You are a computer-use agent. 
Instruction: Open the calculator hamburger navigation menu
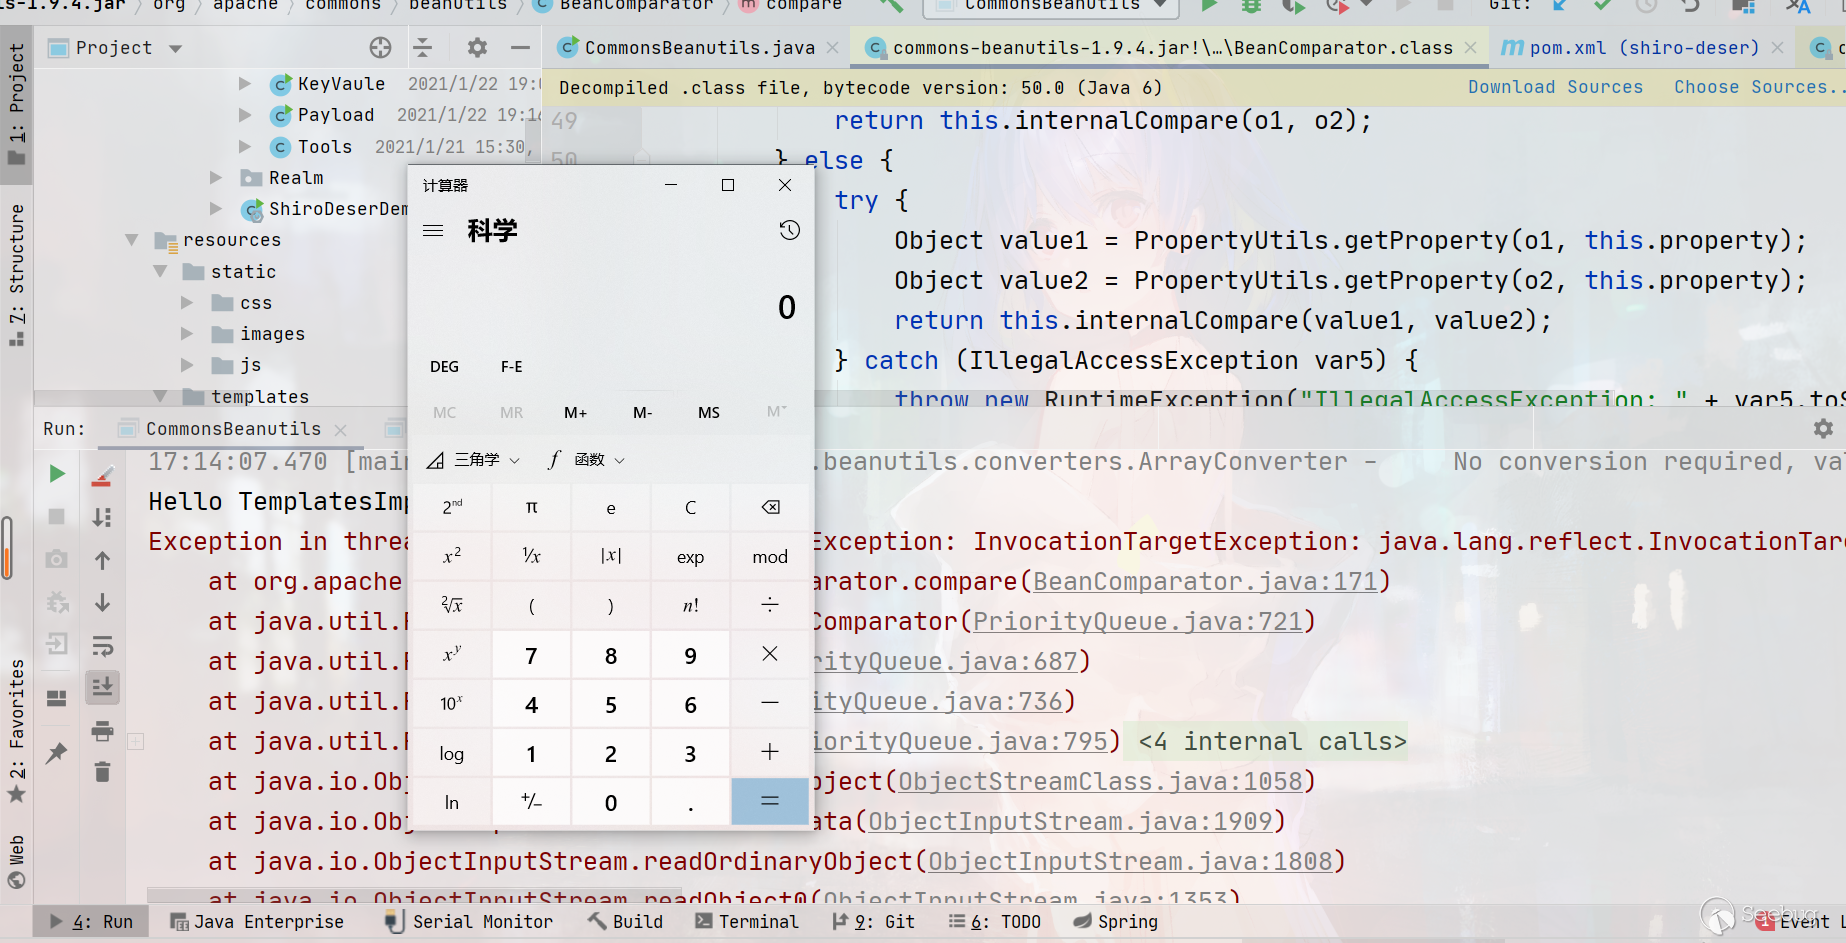tap(433, 231)
